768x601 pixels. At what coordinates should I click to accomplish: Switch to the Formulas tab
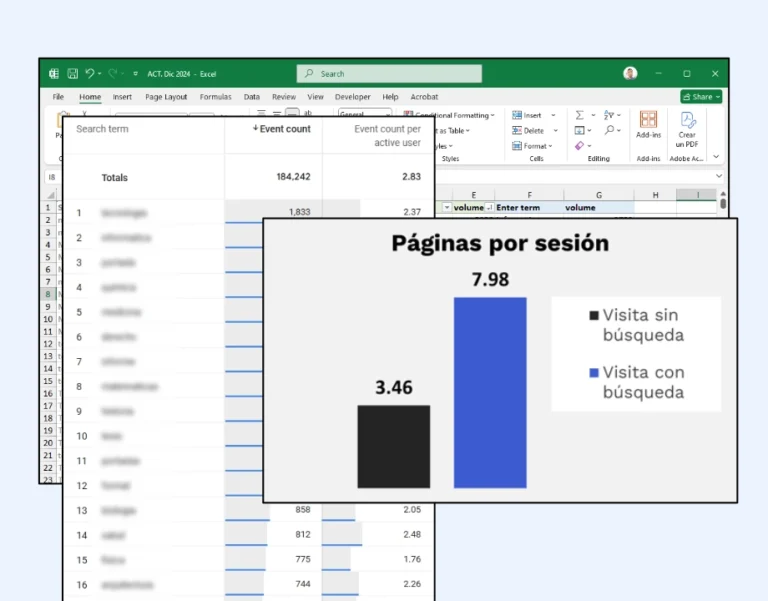215,97
